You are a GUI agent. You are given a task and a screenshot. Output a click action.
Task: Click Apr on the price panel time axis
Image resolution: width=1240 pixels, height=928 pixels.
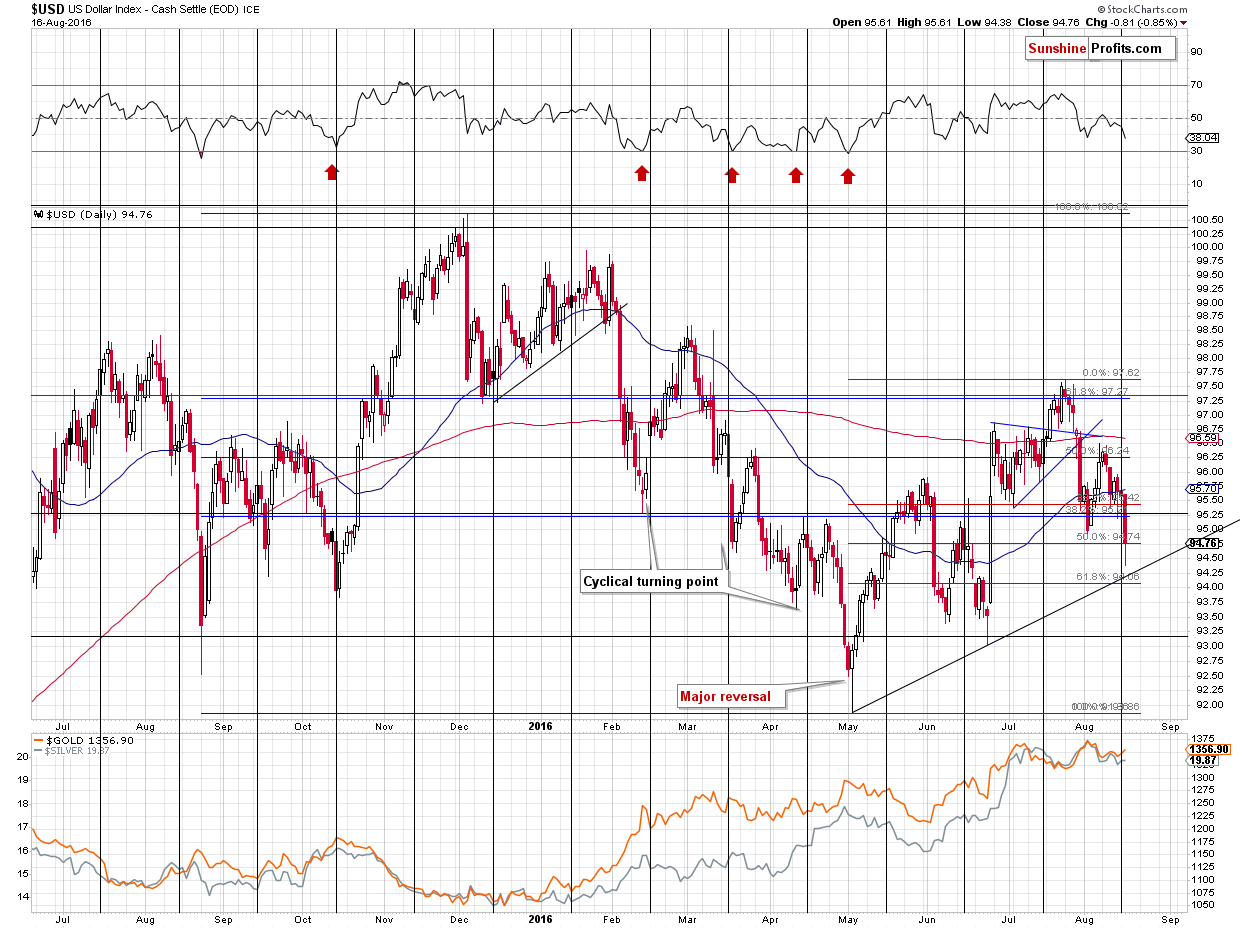[771, 726]
